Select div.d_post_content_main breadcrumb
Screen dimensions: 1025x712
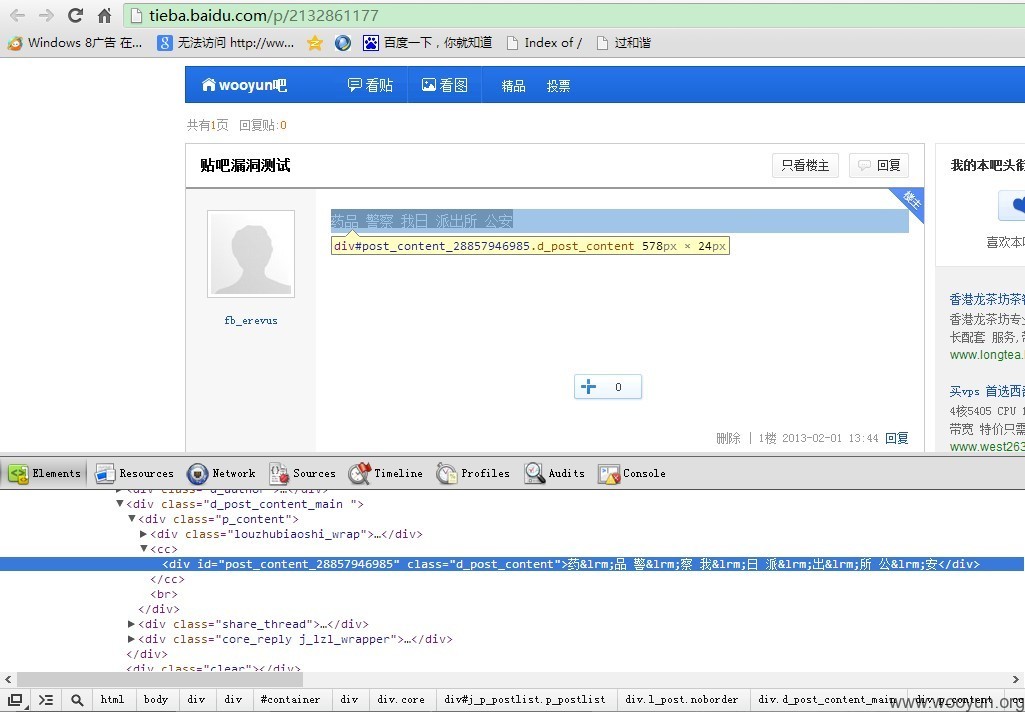pyautogui.click(x=827, y=700)
